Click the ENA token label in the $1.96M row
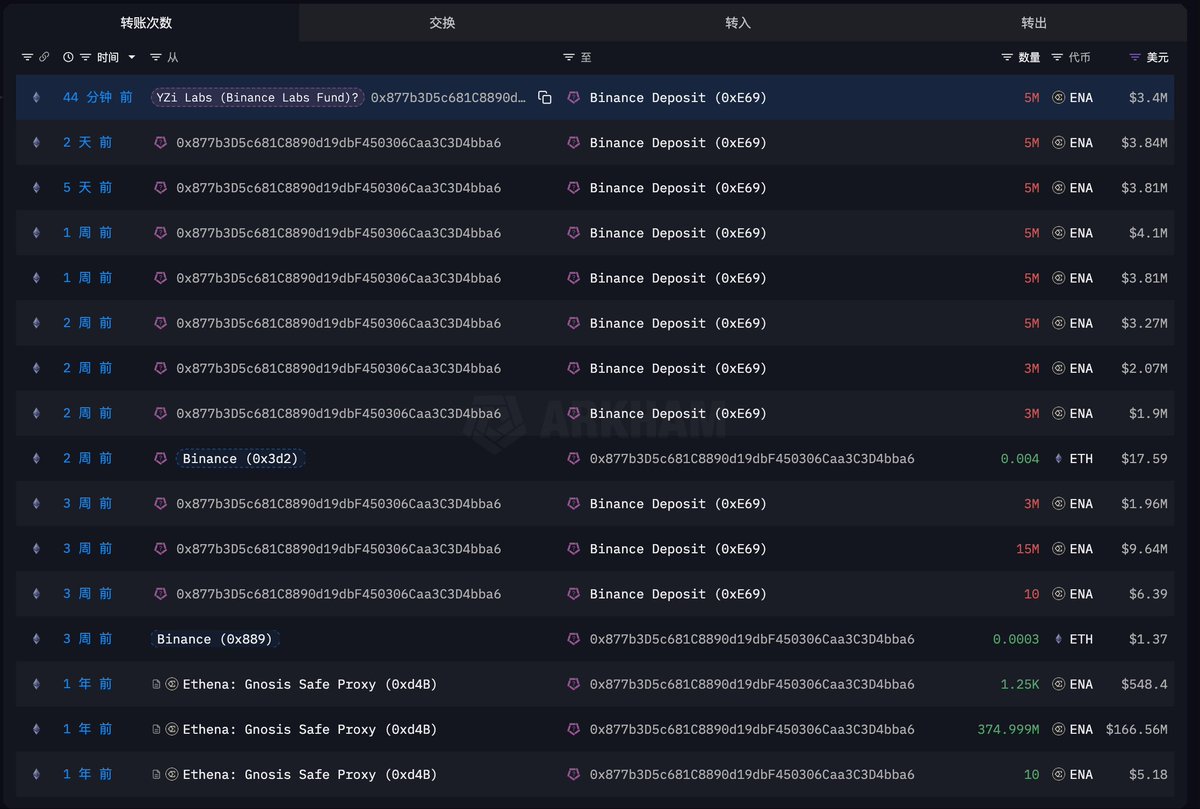Viewport: 1200px width, 809px height. coord(1081,504)
